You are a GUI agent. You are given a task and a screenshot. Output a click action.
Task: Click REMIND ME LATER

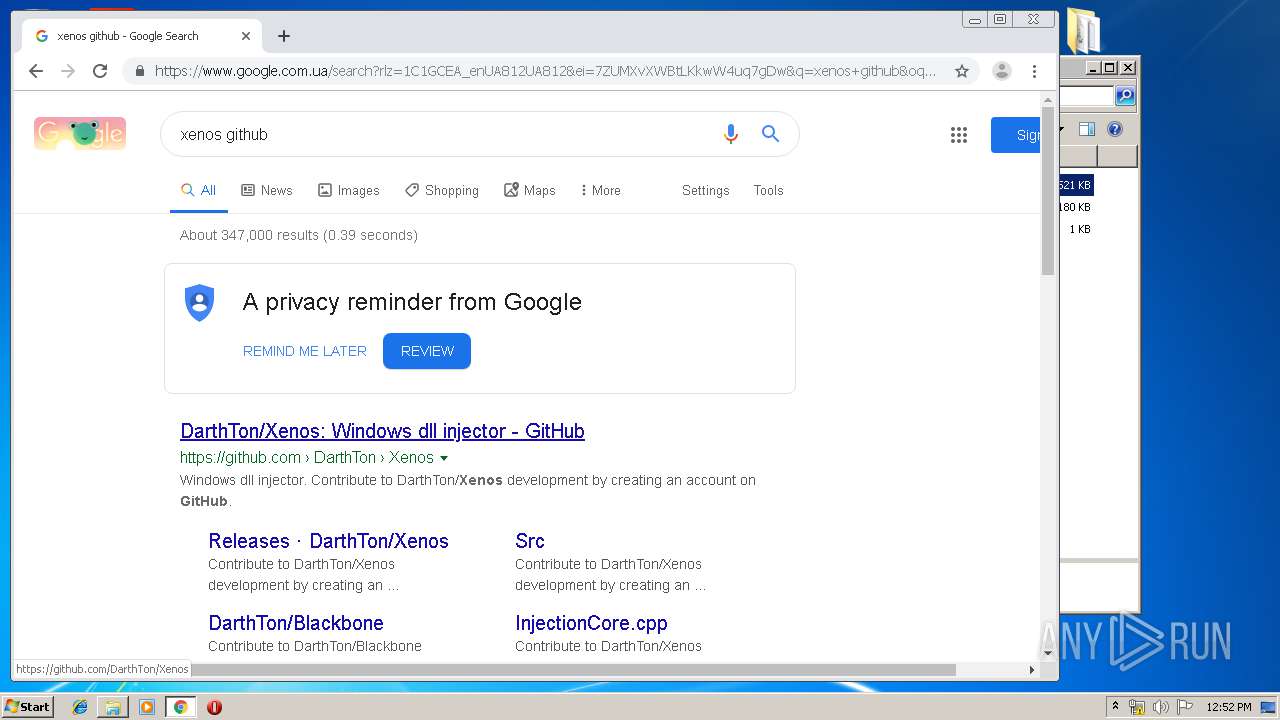(x=305, y=351)
